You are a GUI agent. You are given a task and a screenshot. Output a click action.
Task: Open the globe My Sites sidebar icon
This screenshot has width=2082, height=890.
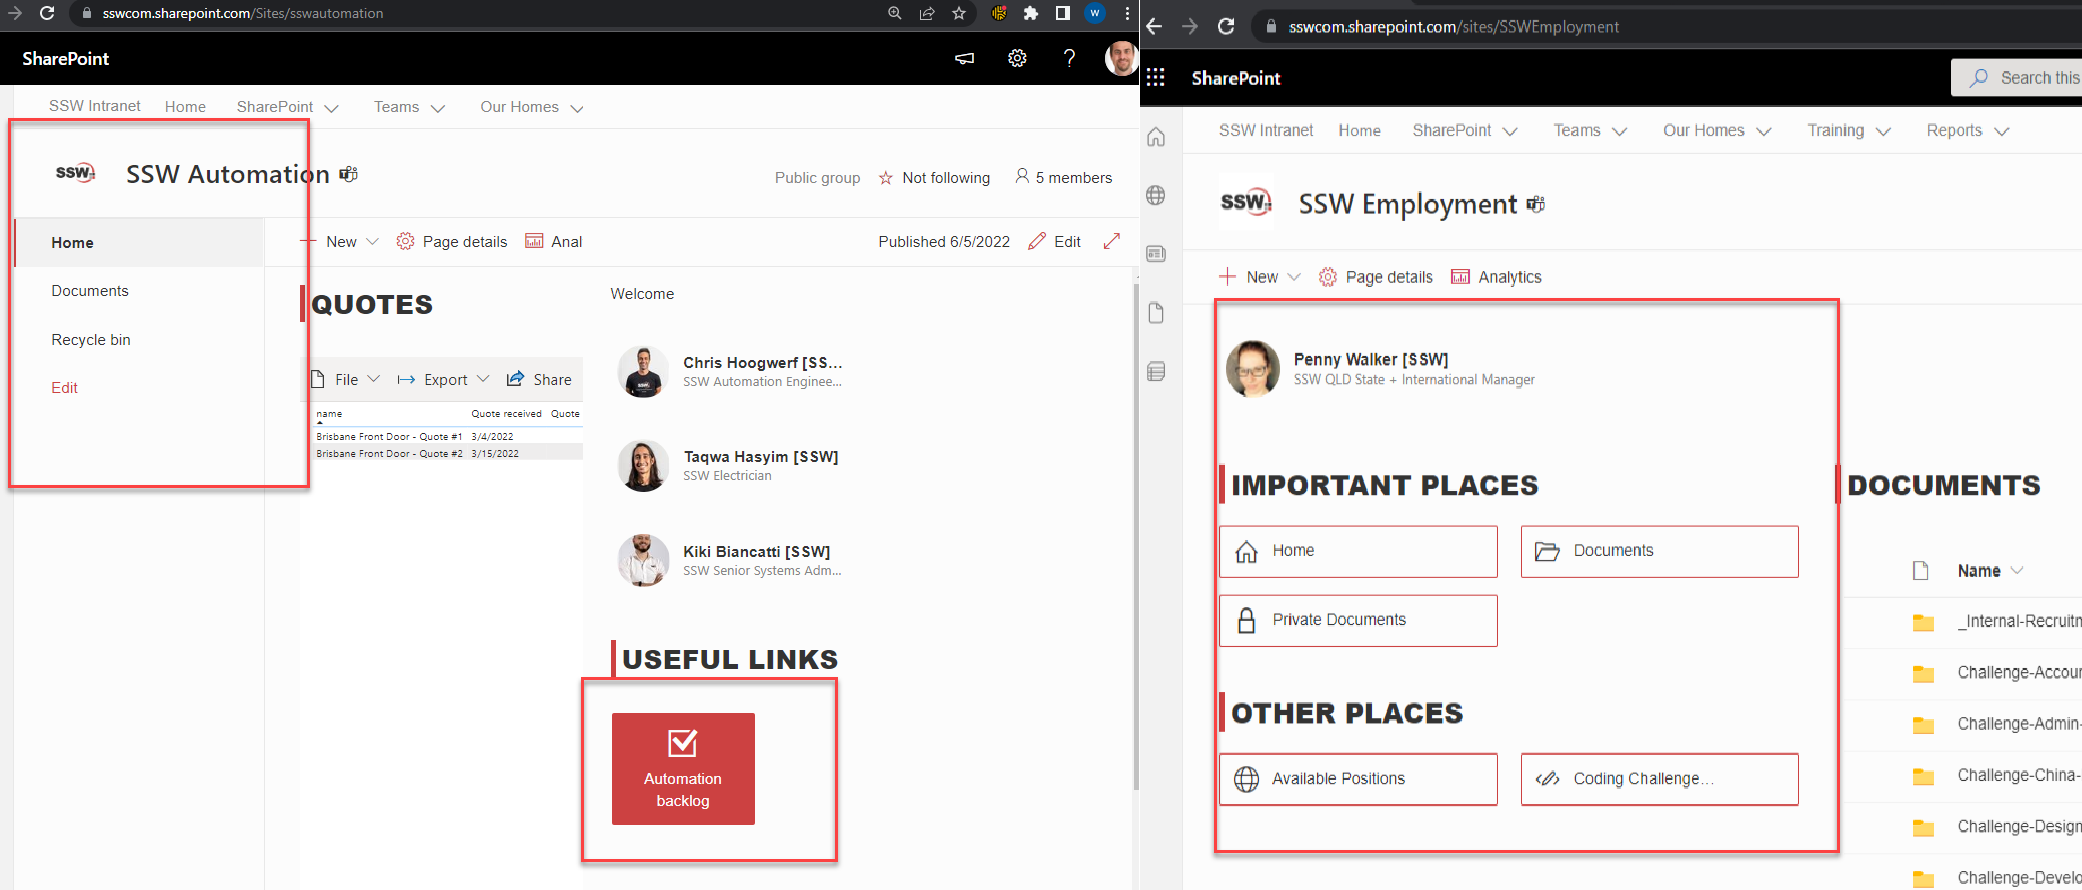click(x=1156, y=195)
